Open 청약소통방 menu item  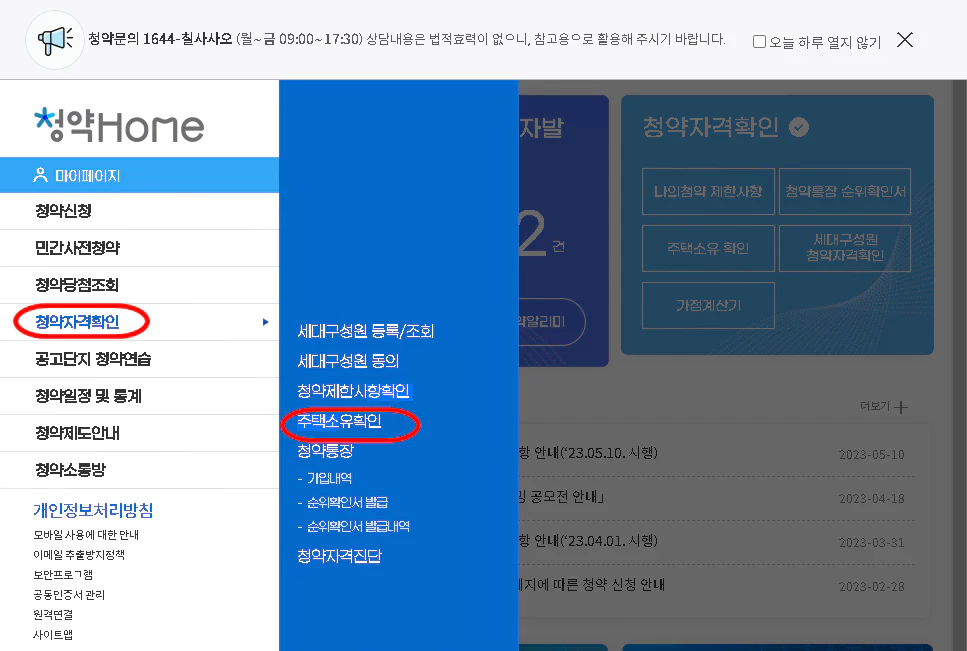[139, 470]
